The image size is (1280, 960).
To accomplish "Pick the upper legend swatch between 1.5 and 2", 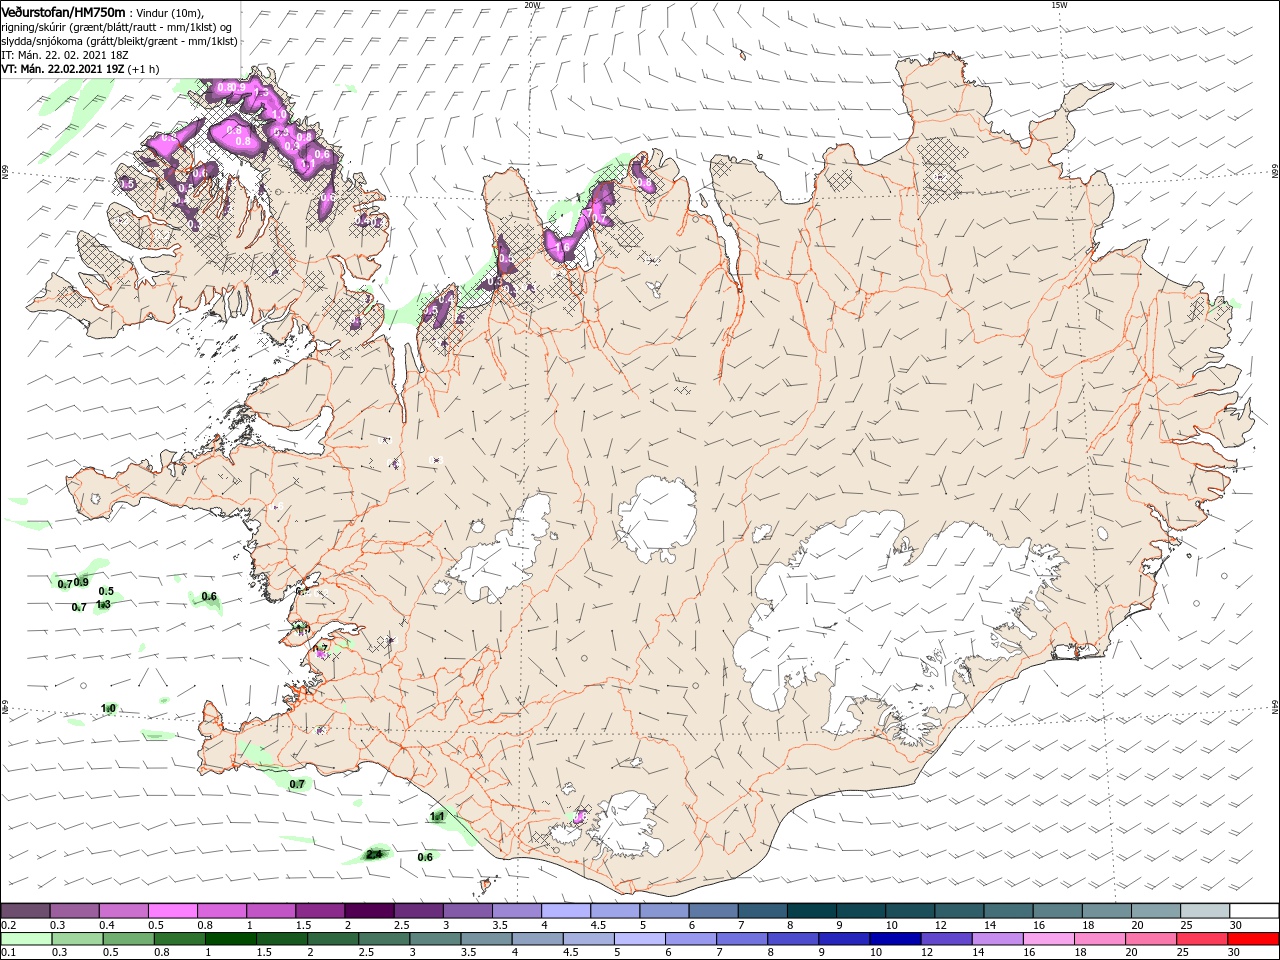I will pyautogui.click(x=319, y=911).
